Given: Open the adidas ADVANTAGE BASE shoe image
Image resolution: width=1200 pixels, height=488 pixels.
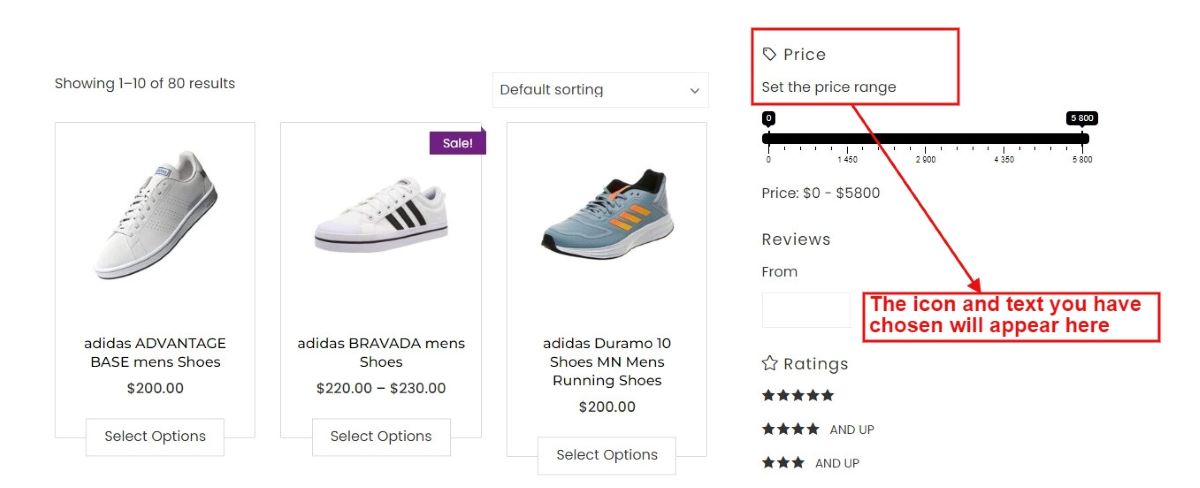Looking at the screenshot, I should (155, 214).
